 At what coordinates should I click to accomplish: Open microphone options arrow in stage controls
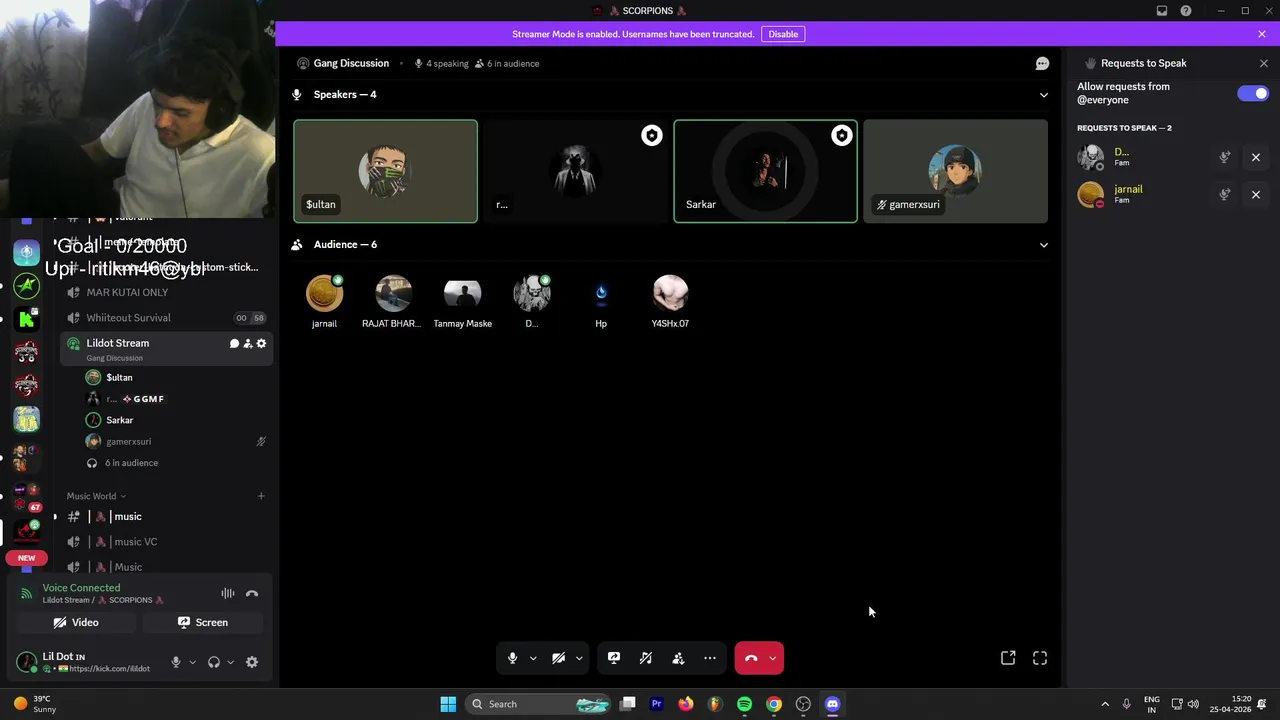pyautogui.click(x=533, y=658)
